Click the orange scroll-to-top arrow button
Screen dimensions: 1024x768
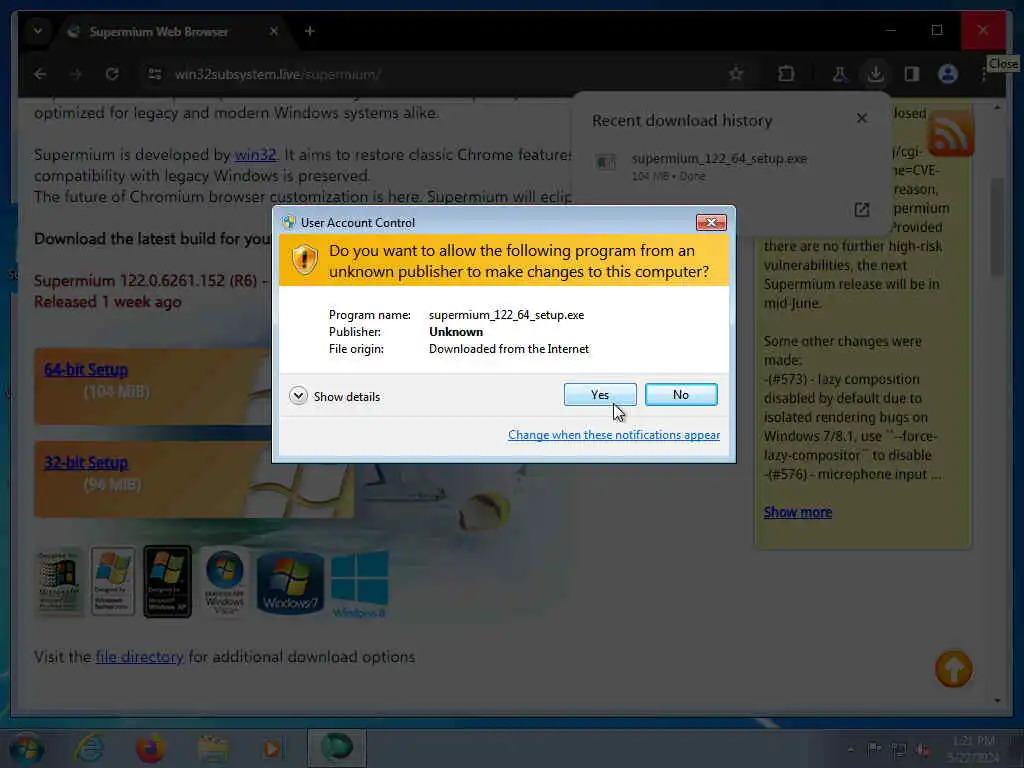[x=953, y=669]
